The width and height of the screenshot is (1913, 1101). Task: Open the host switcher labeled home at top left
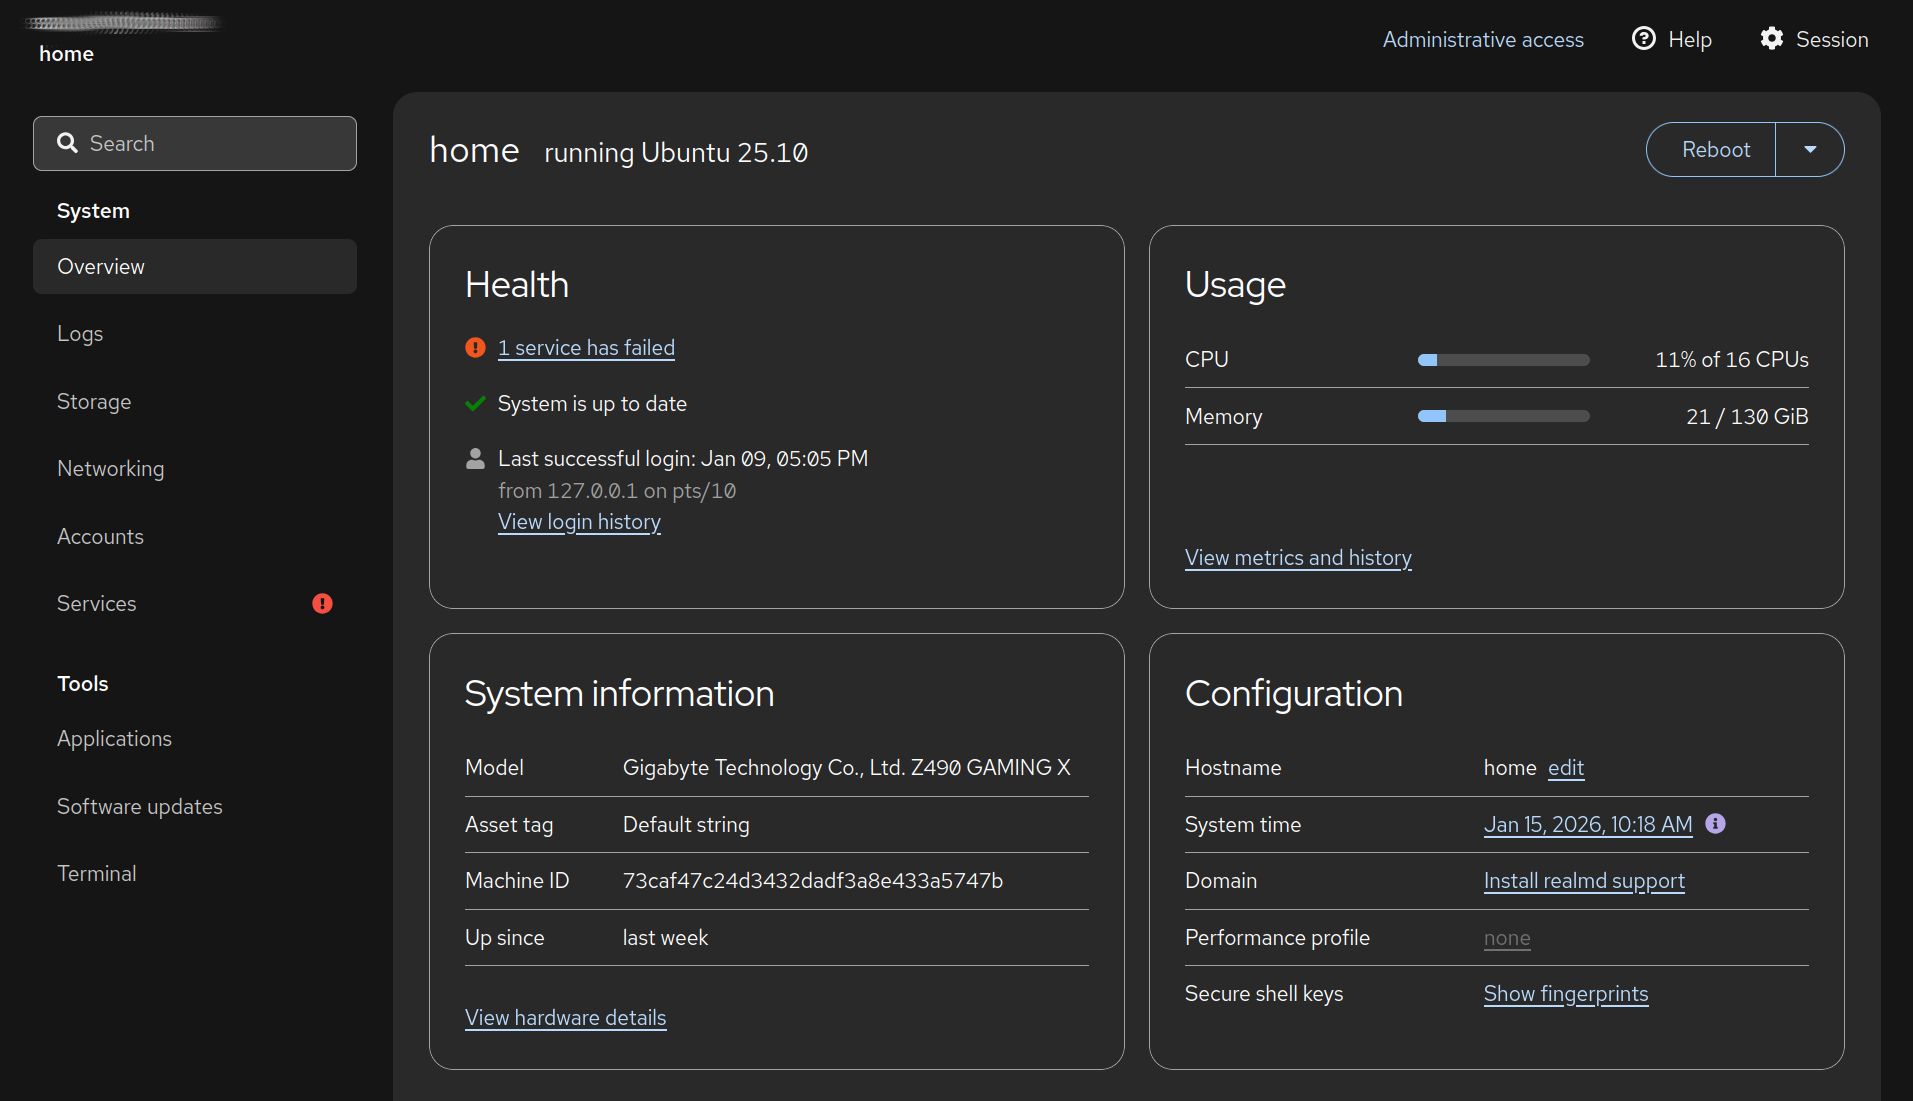(66, 54)
